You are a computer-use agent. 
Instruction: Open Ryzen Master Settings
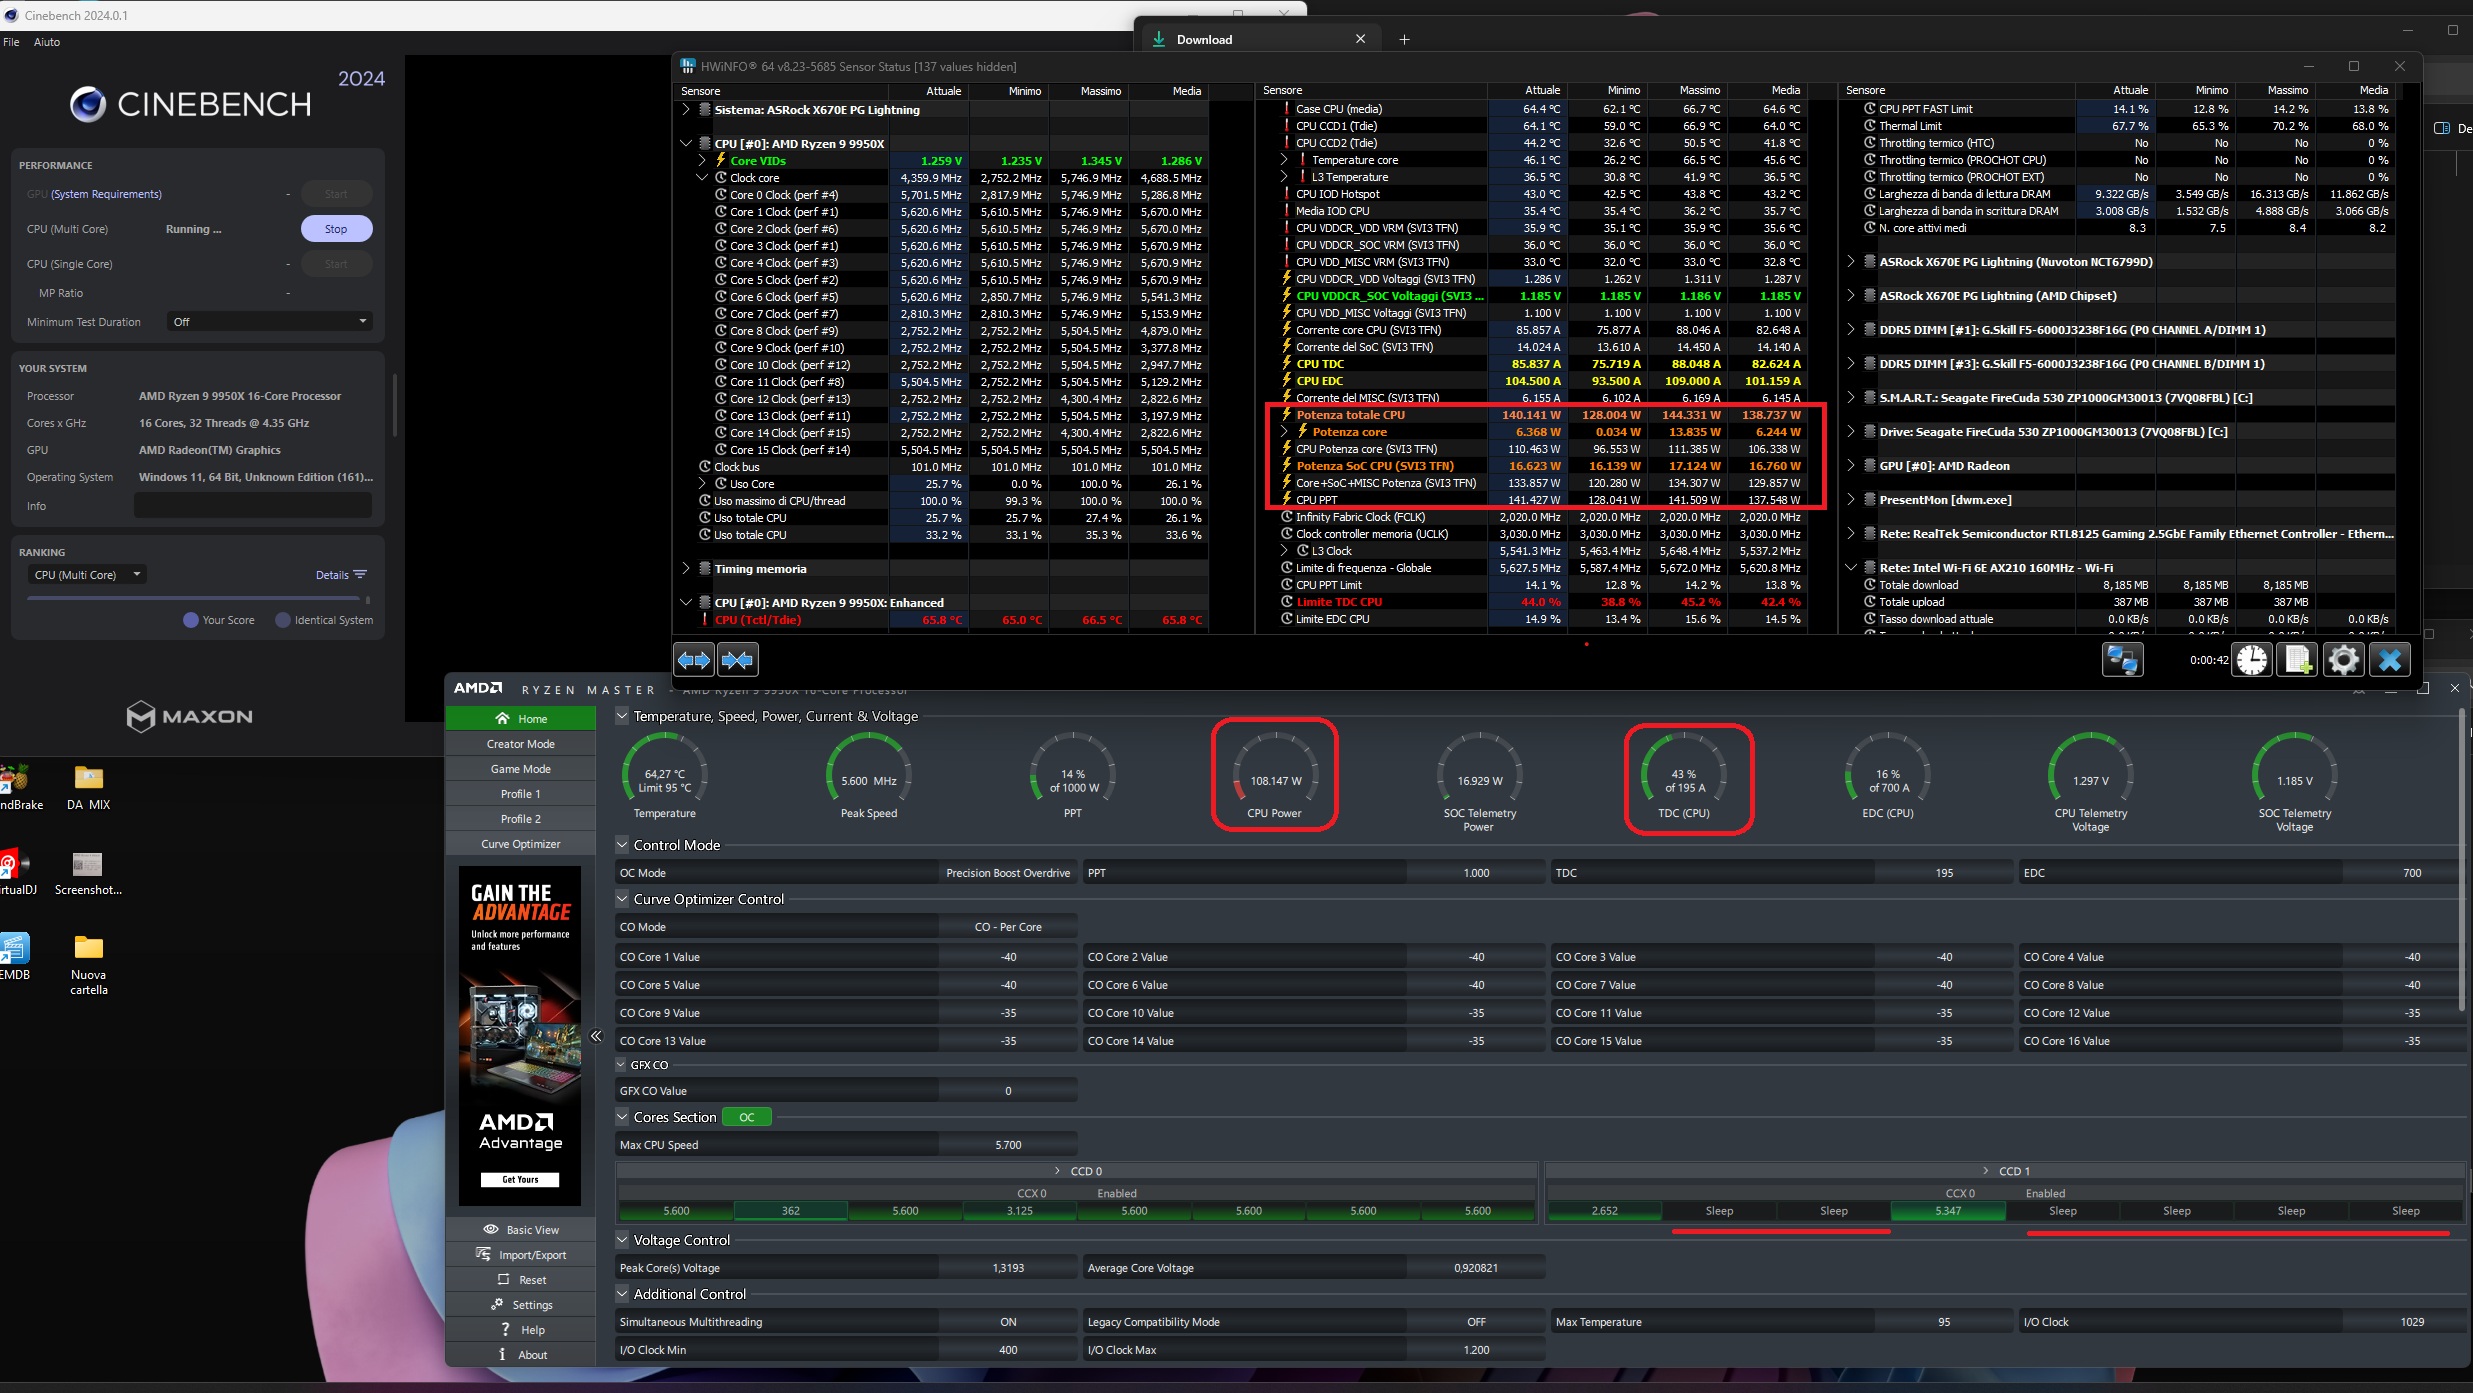tap(521, 1305)
